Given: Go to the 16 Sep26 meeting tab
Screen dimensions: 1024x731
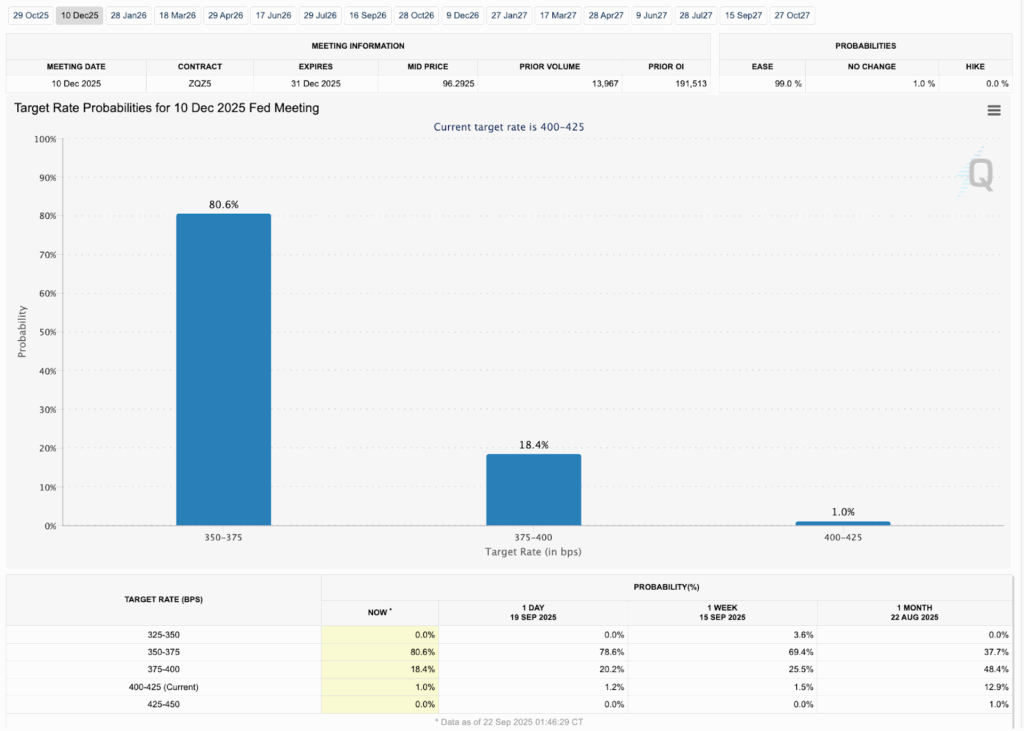Looking at the screenshot, I should click(x=368, y=16).
